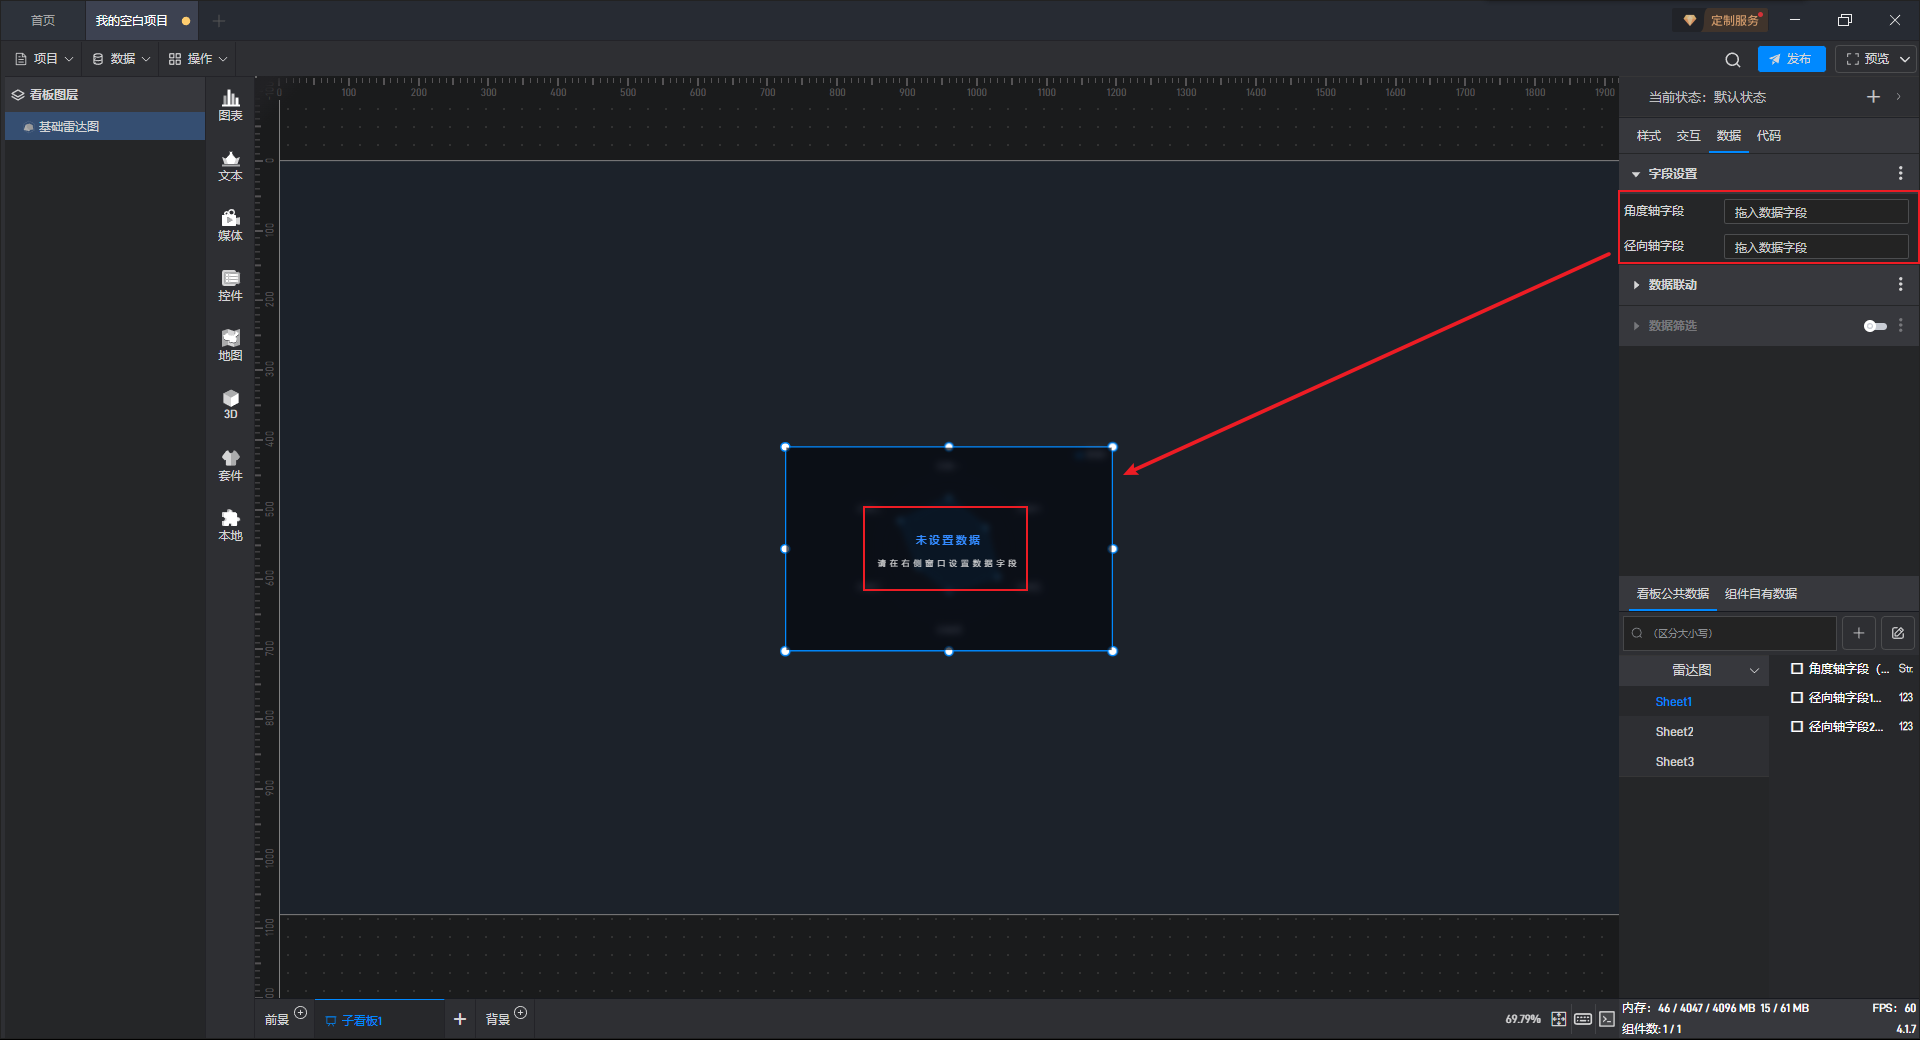The height and width of the screenshot is (1040, 1920).
Task: Open keyboard shortcuts icon in status bar
Action: [x=1583, y=1019]
